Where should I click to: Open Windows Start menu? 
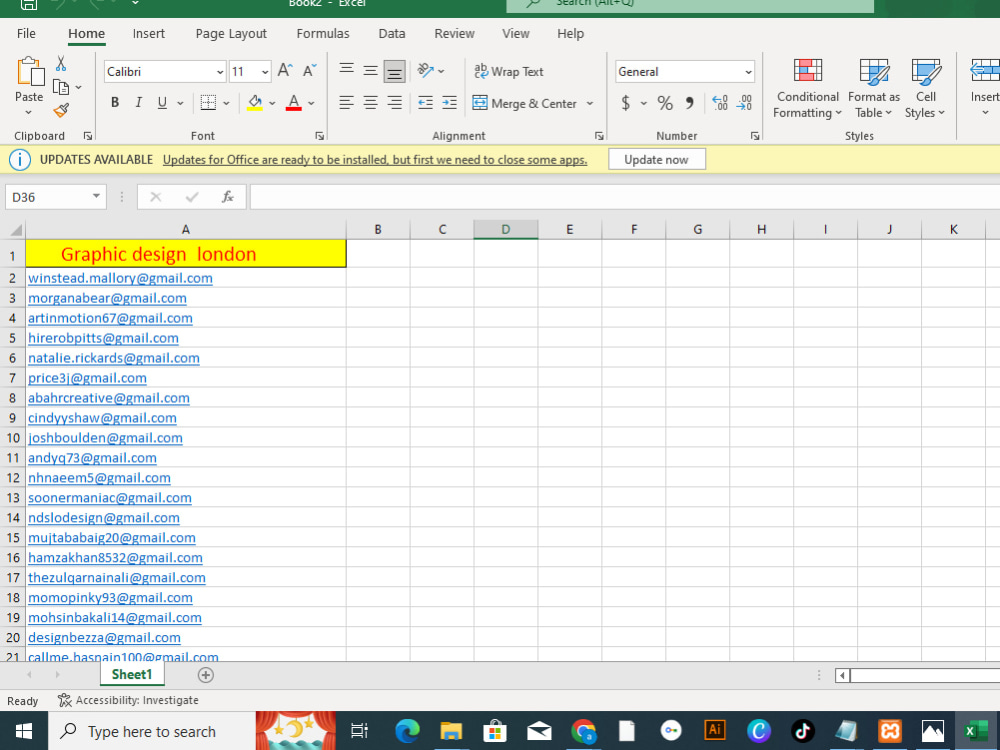[24, 731]
